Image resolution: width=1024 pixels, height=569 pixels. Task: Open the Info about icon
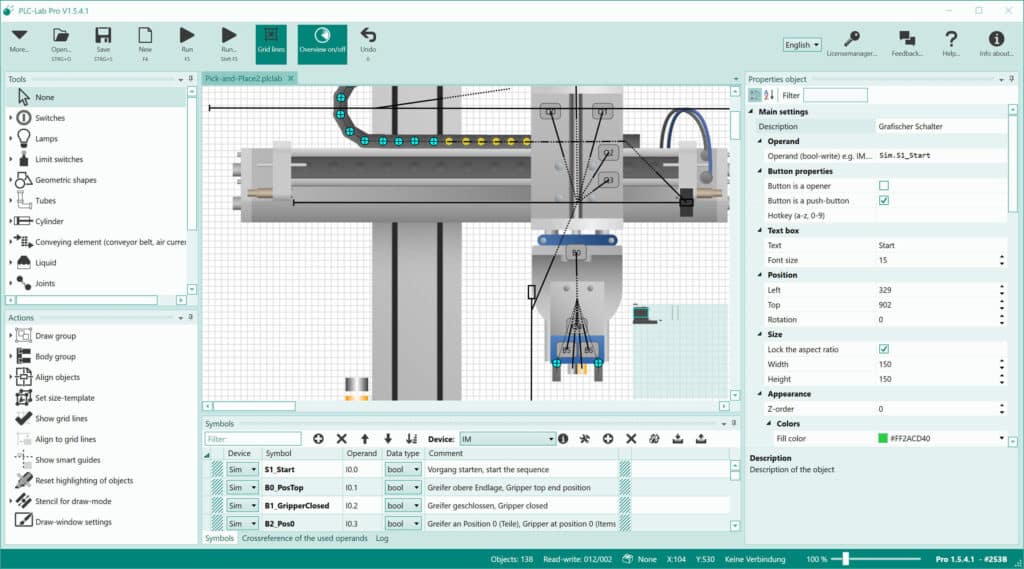coord(996,44)
